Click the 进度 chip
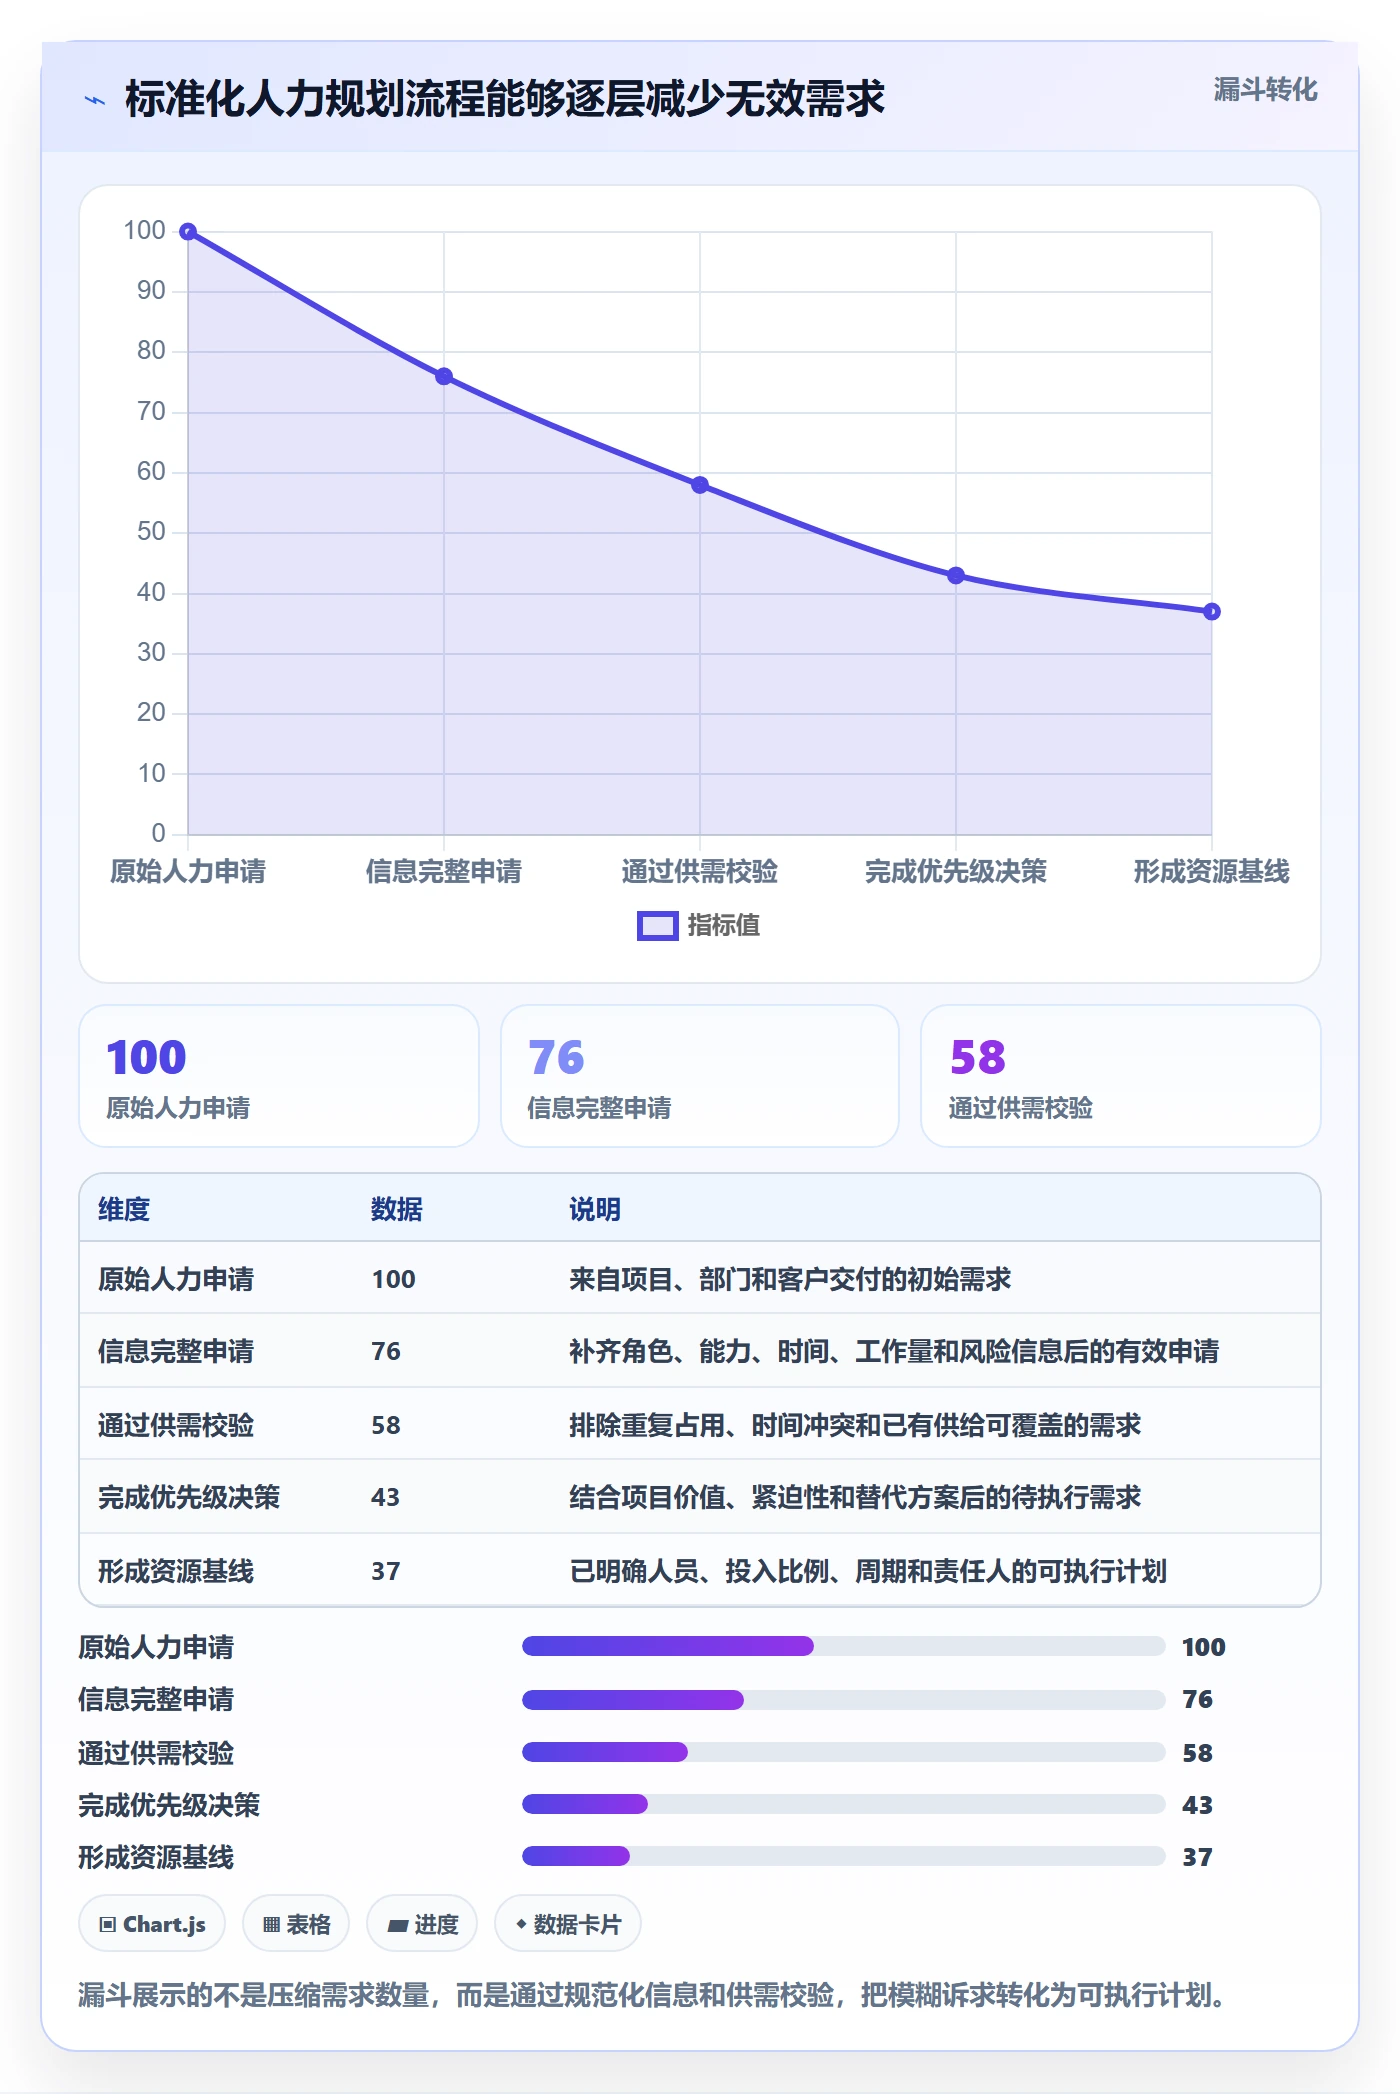 pyautogui.click(x=422, y=1924)
